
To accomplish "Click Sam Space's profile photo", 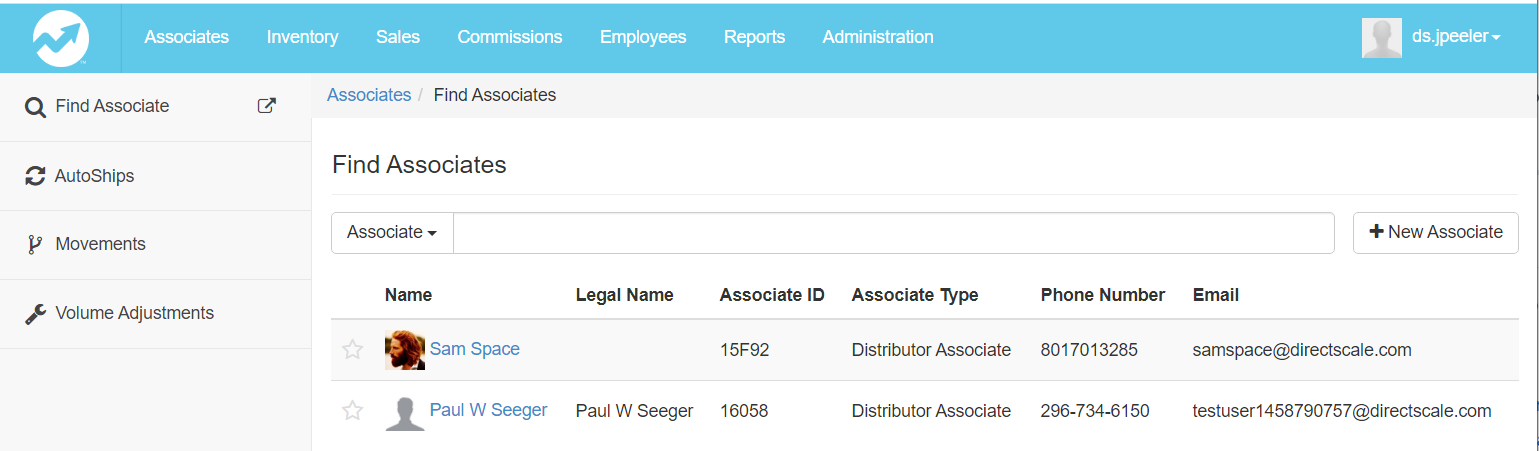I will point(404,350).
